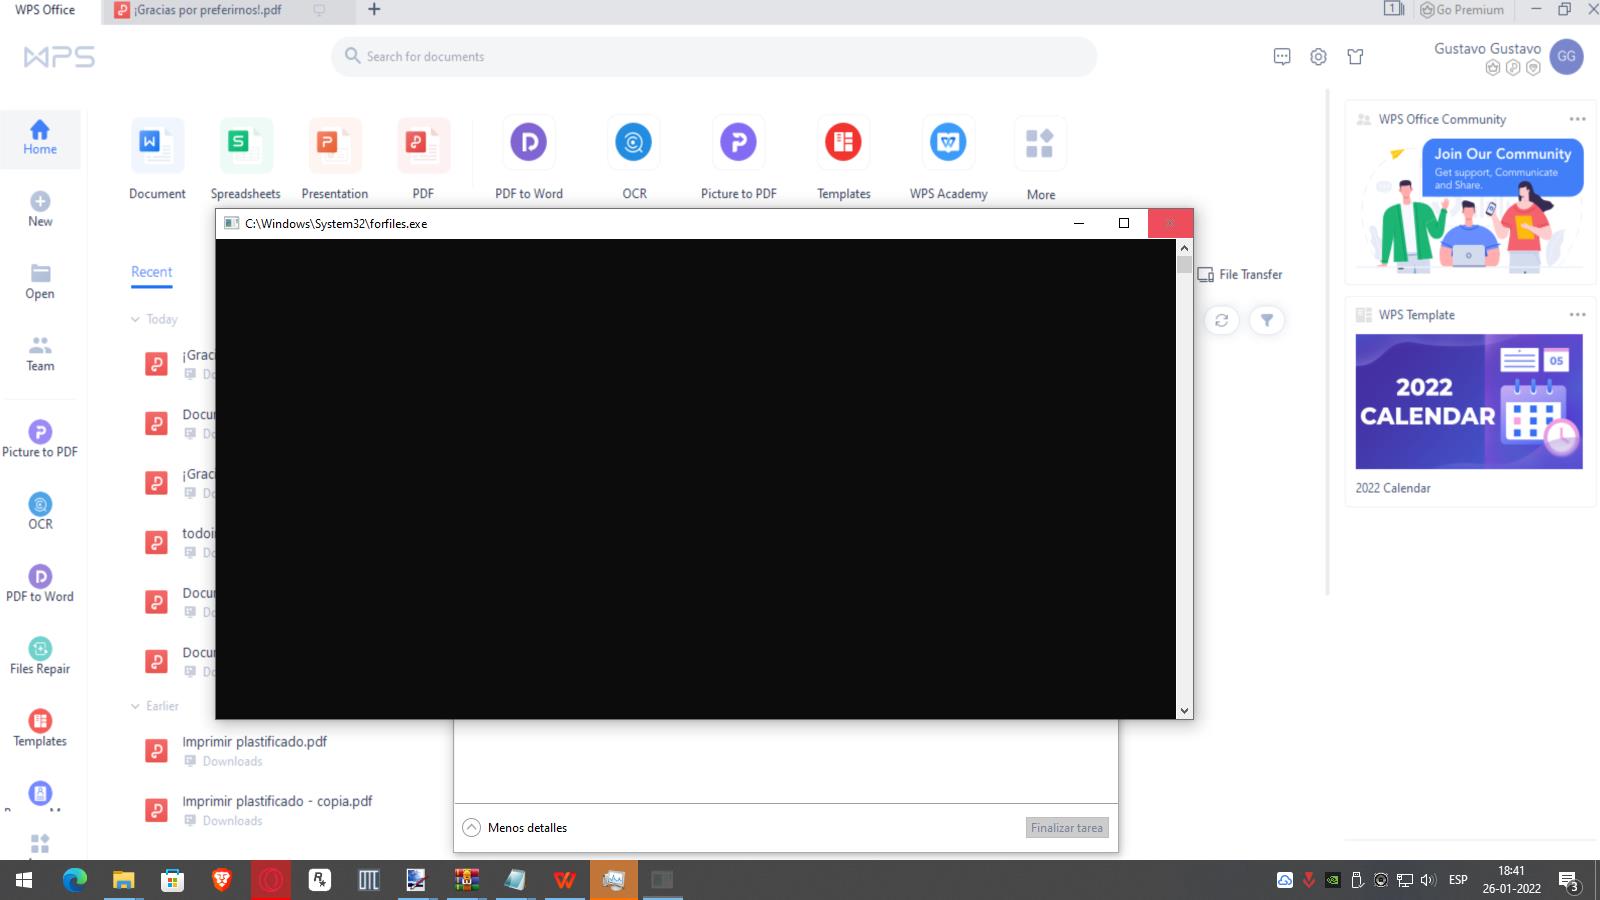The height and width of the screenshot is (900, 1600).
Task: Click the console scrollbar down arrow
Action: 1184,711
